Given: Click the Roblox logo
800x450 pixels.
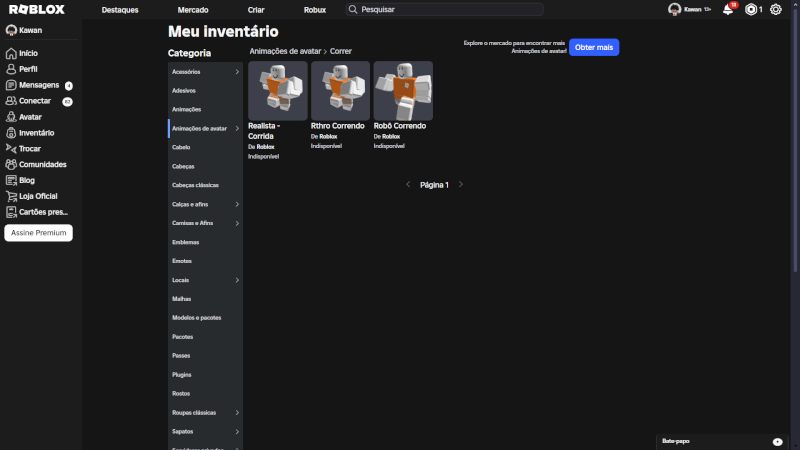Looking at the screenshot, I should (37, 9).
